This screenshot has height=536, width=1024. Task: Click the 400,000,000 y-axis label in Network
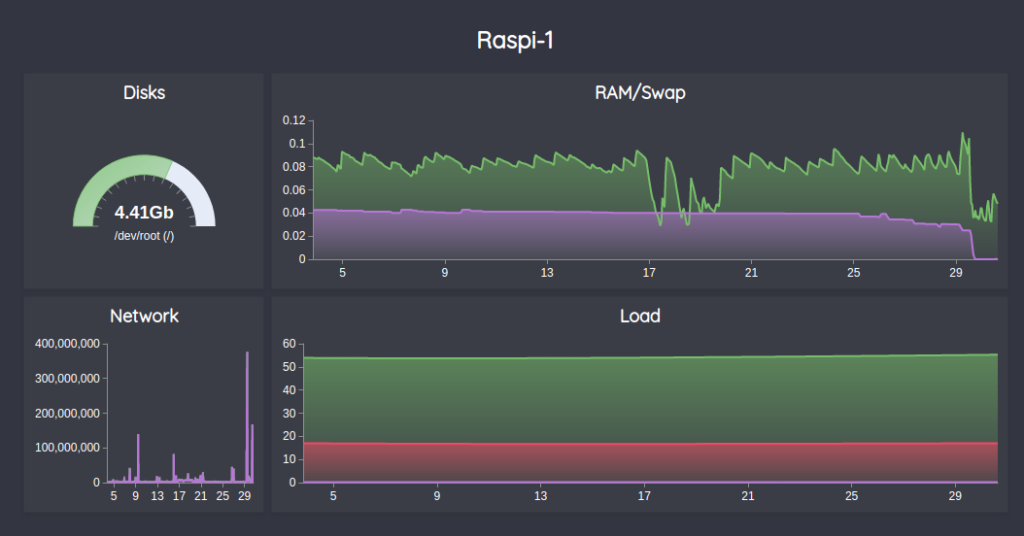pos(67,344)
